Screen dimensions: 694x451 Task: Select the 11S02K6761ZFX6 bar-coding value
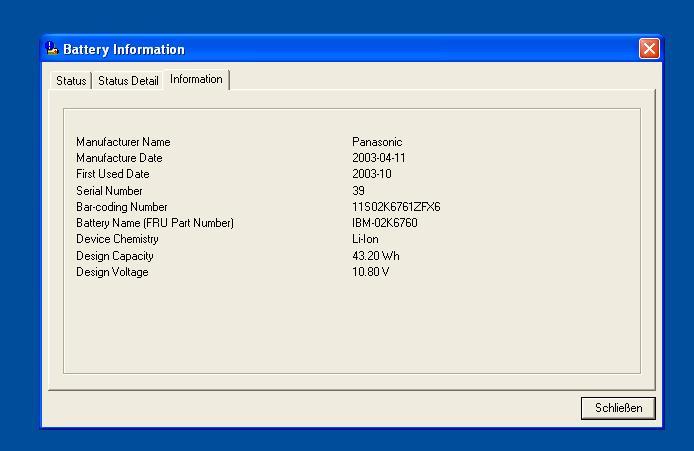[396, 207]
